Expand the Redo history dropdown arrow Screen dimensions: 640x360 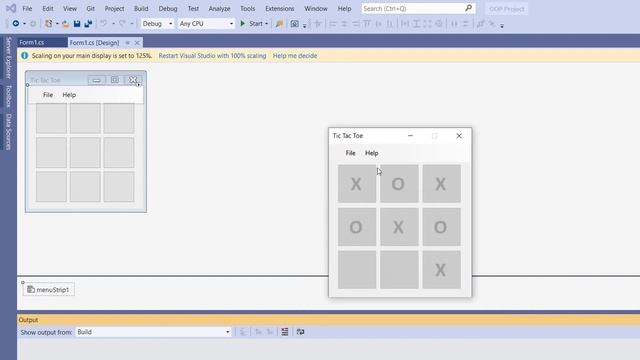click(x=131, y=24)
